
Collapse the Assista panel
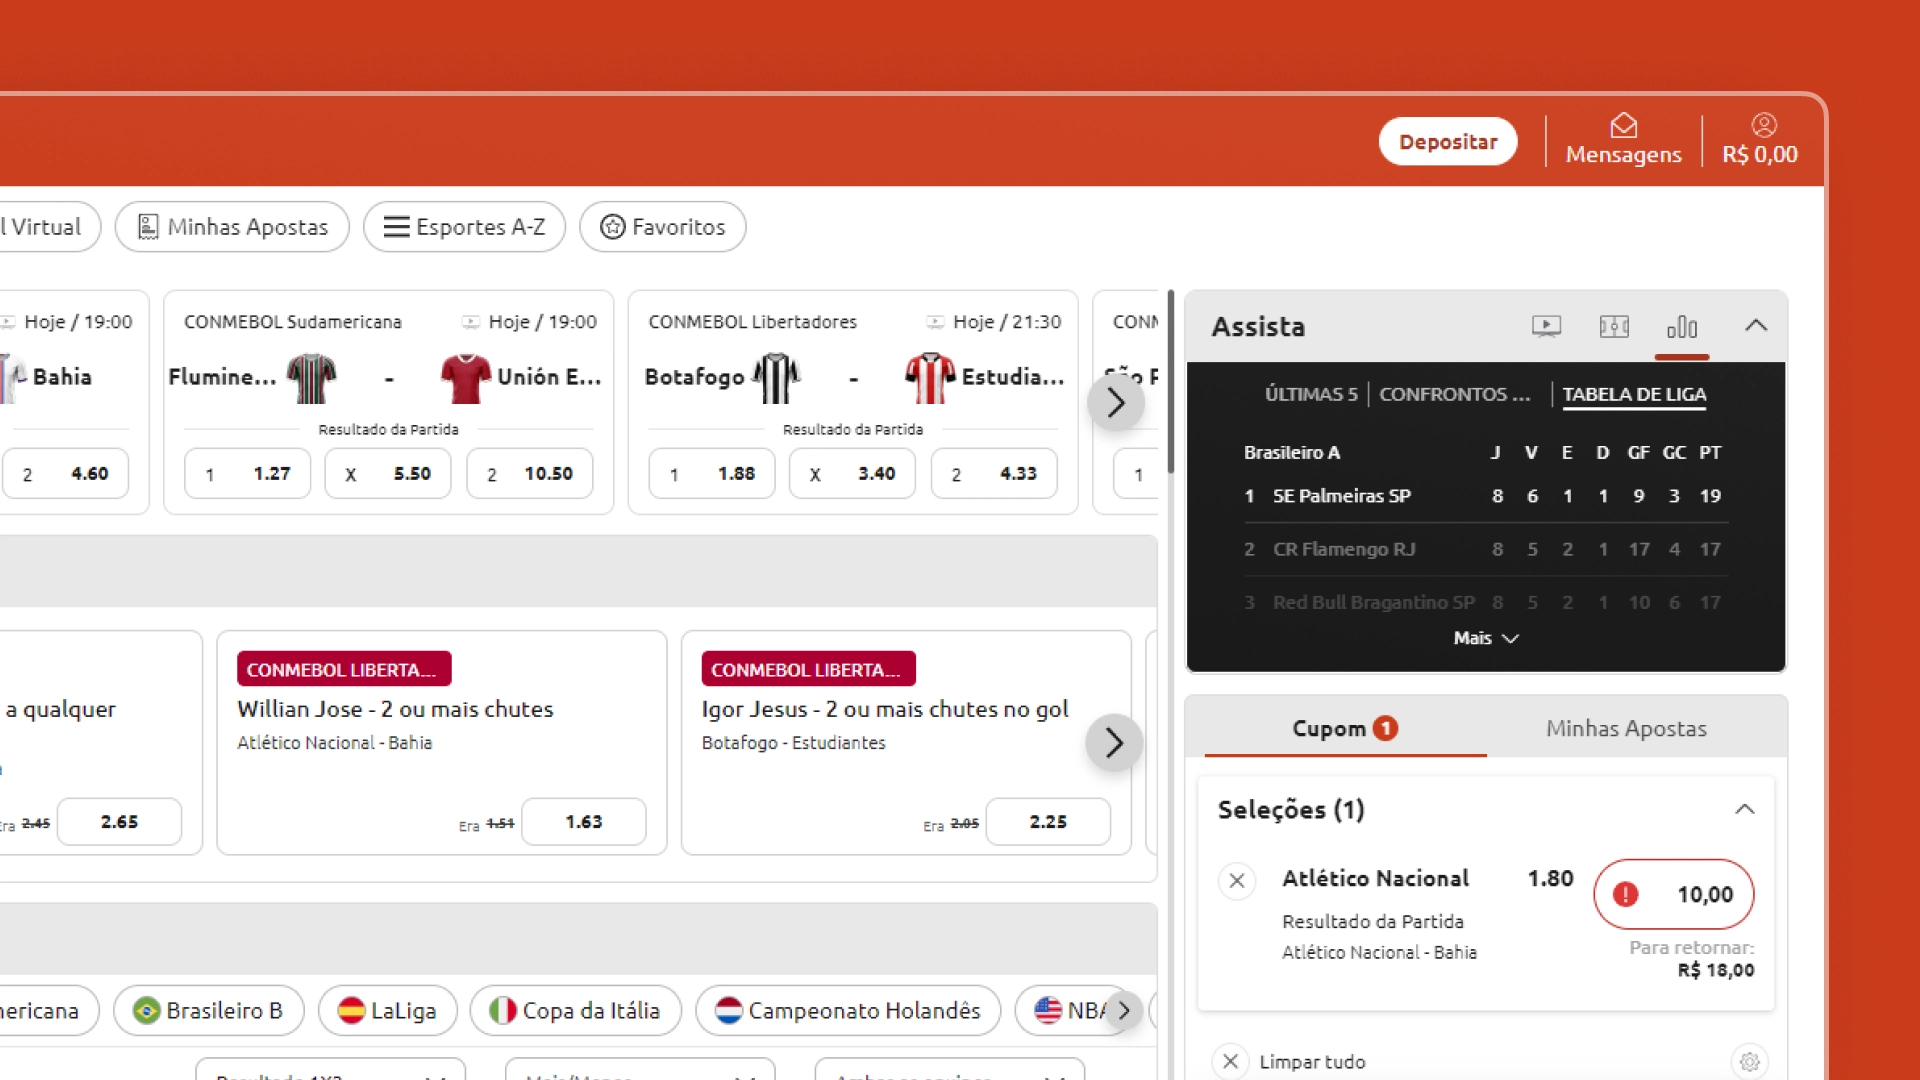tap(1756, 326)
